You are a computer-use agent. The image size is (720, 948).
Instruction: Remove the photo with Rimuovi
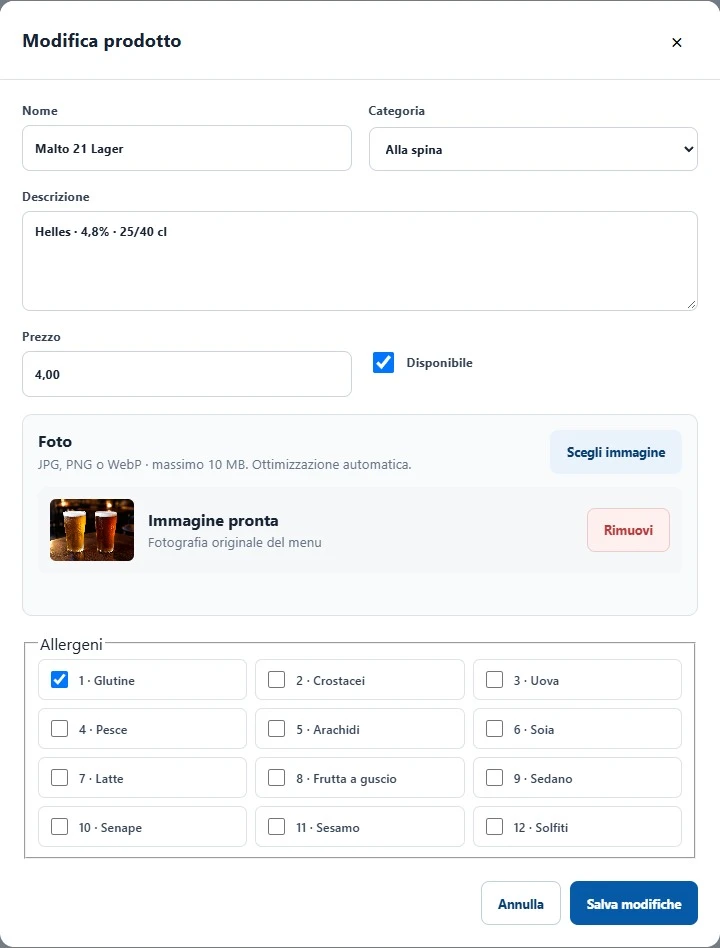(628, 530)
